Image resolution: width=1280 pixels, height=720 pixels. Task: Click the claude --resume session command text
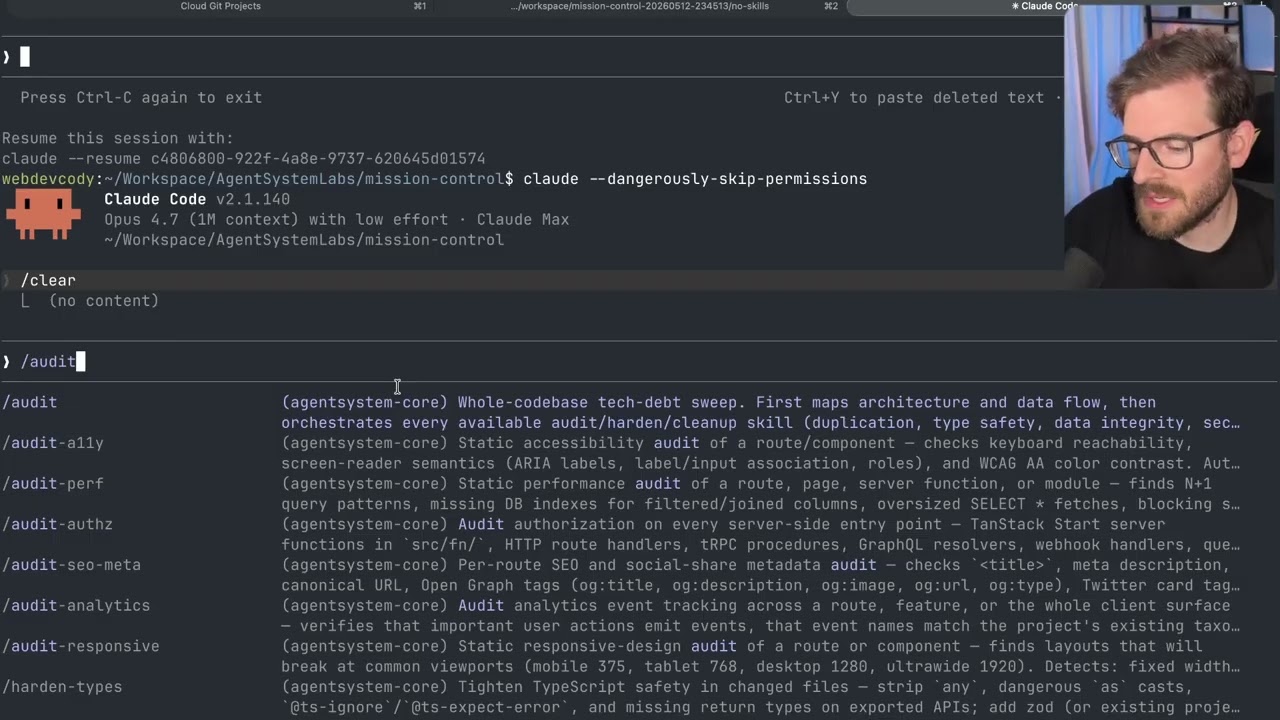[243, 158]
